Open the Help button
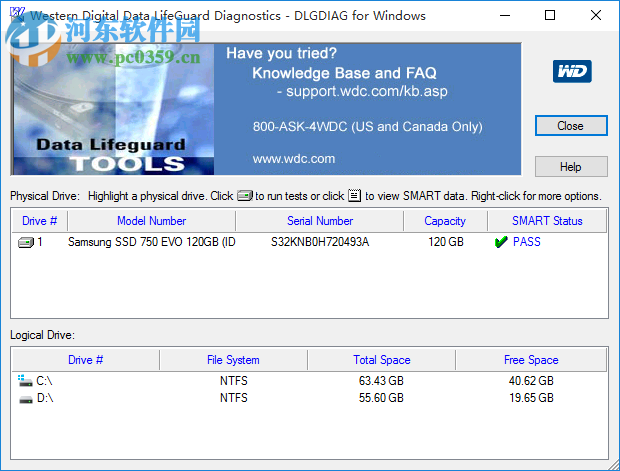 [571, 166]
